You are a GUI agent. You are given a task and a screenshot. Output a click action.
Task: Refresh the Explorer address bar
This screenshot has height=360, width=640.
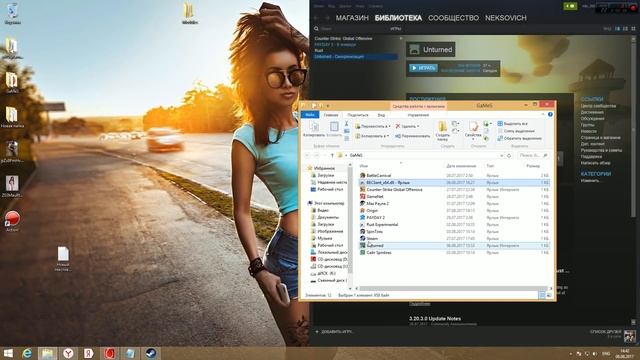509,156
